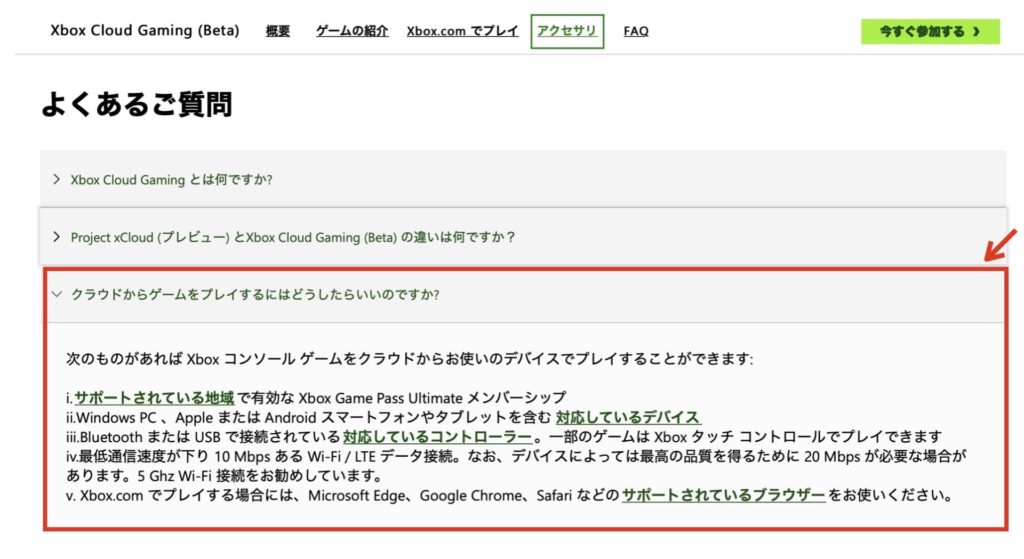Open the 概要 navigation tab
Viewport: 1024px width, 559px height.
pos(278,31)
